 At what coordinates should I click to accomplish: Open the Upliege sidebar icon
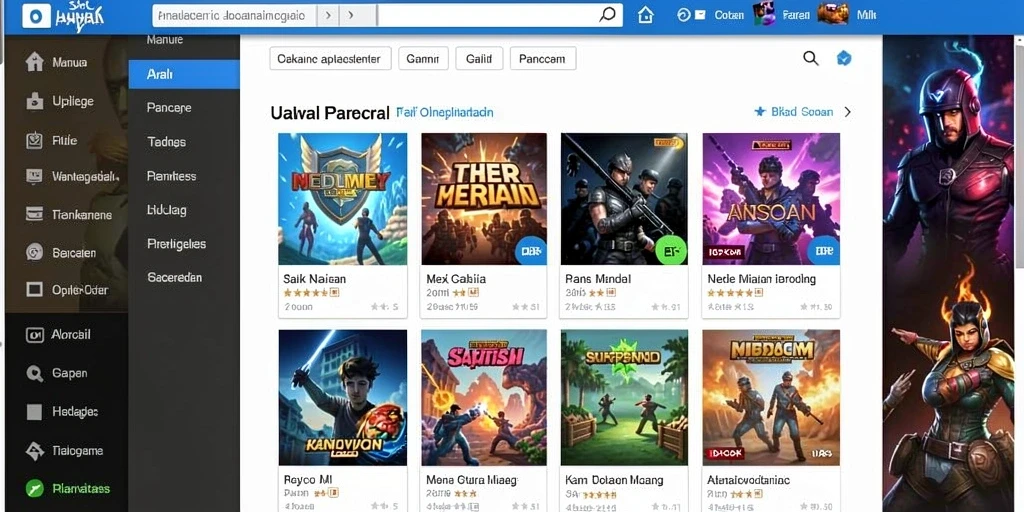coord(34,101)
